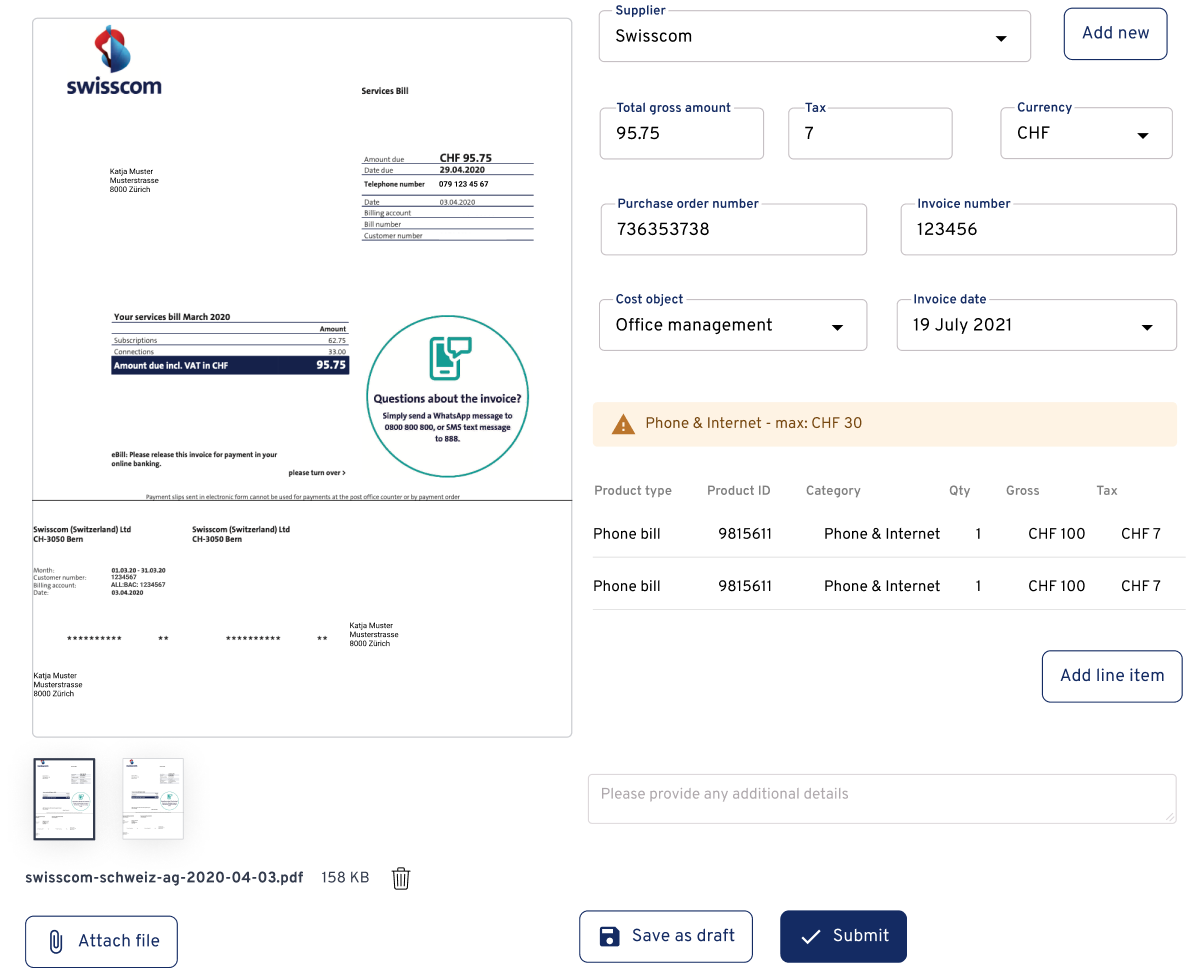Click the Add new supplier button

click(x=1115, y=33)
